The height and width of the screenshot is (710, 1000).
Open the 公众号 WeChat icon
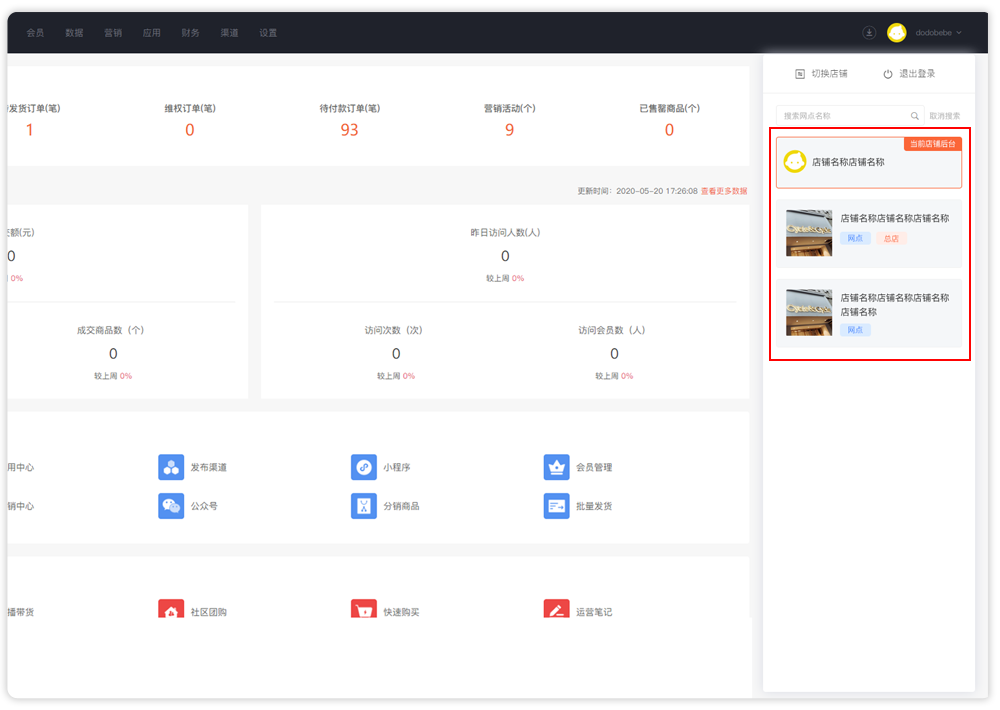(171, 506)
